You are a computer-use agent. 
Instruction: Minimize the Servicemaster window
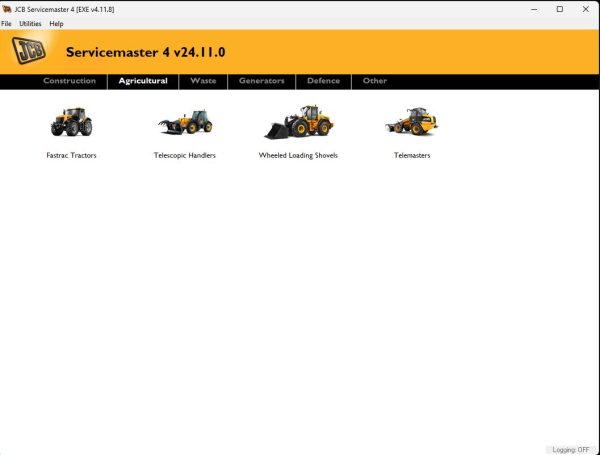tap(534, 9)
